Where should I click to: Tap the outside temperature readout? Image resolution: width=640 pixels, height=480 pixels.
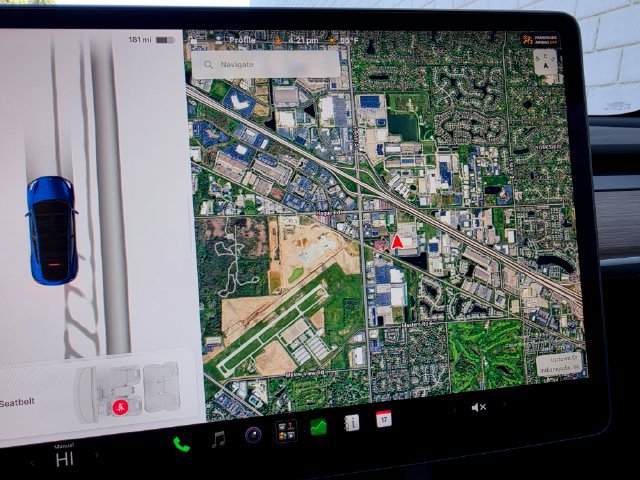tap(349, 40)
